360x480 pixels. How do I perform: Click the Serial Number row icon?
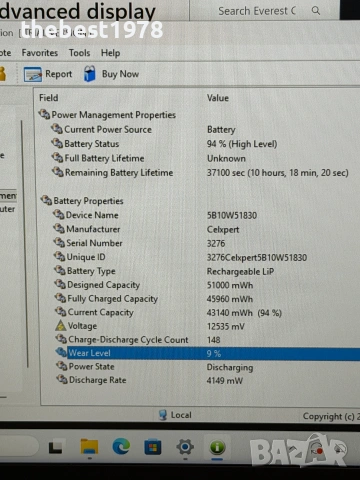click(x=59, y=242)
